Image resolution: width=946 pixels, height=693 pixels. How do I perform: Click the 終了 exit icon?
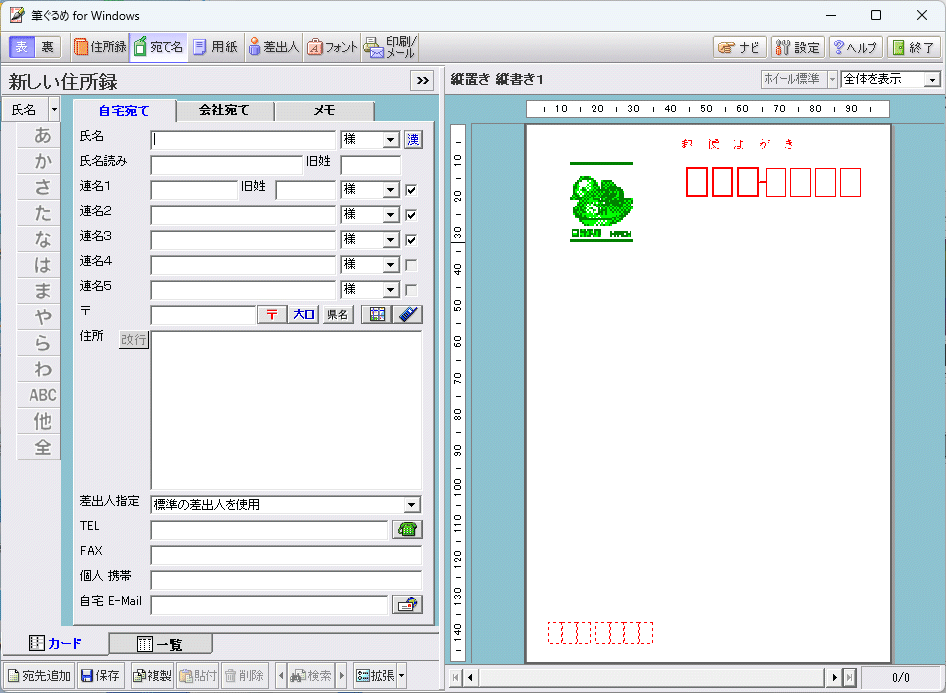[x=913, y=48]
